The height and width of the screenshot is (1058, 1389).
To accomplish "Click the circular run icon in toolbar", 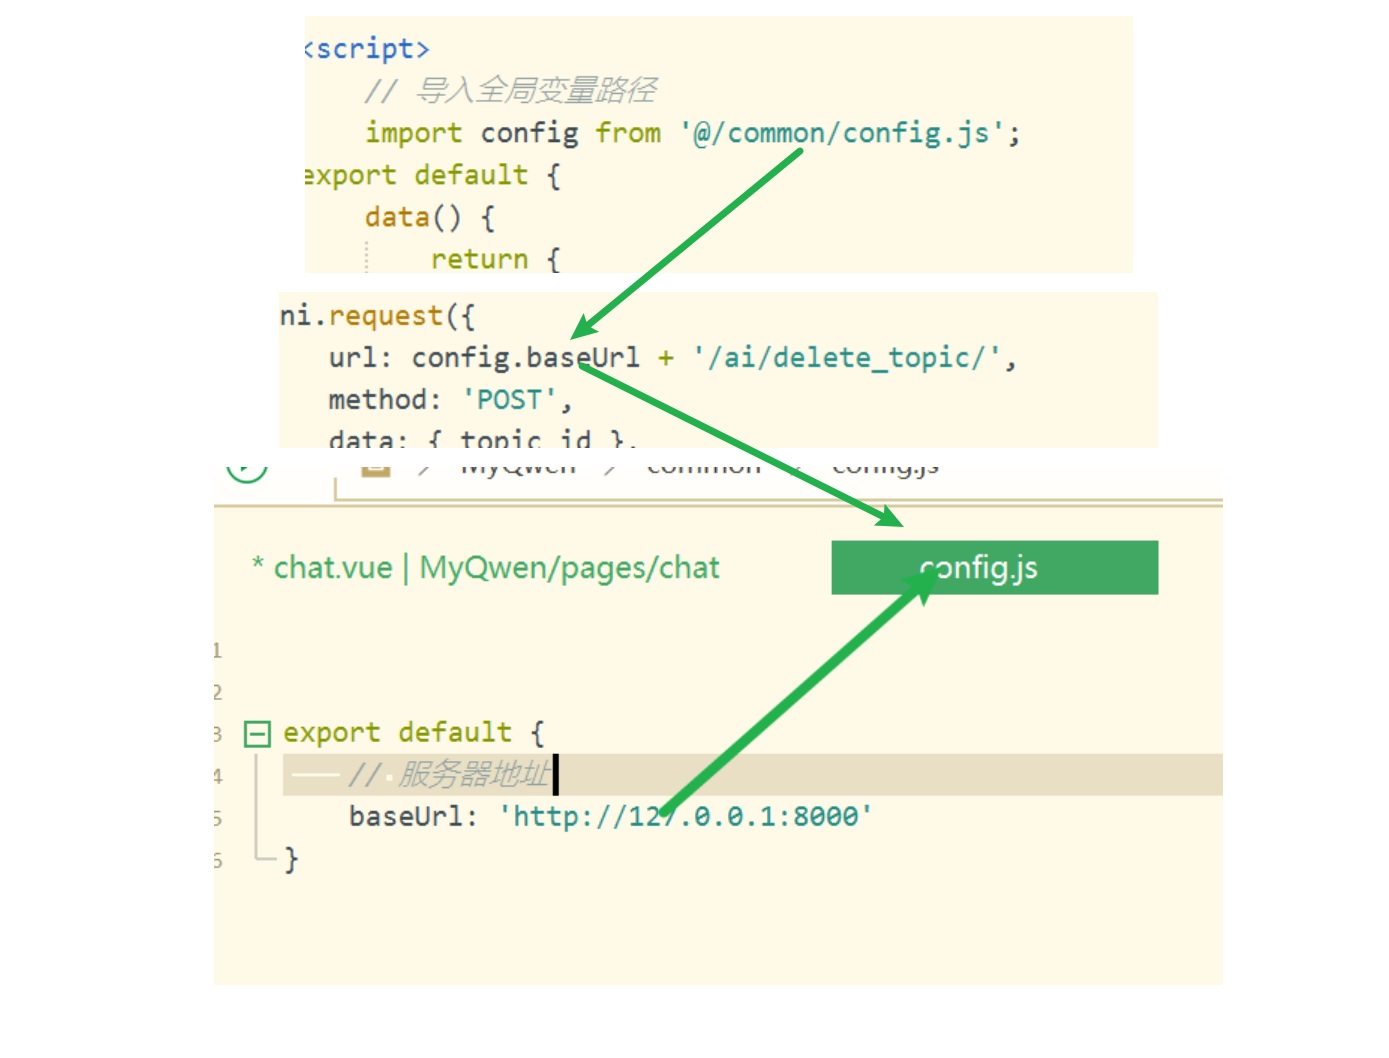I will click(247, 470).
